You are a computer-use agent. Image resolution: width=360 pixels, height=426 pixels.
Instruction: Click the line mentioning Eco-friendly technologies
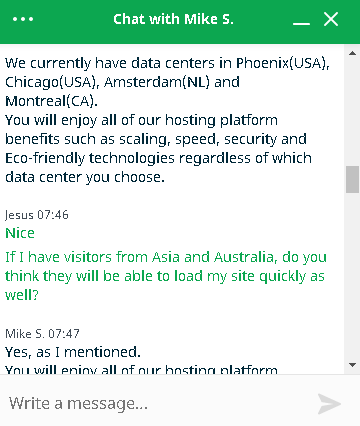pyautogui.click(x=158, y=158)
